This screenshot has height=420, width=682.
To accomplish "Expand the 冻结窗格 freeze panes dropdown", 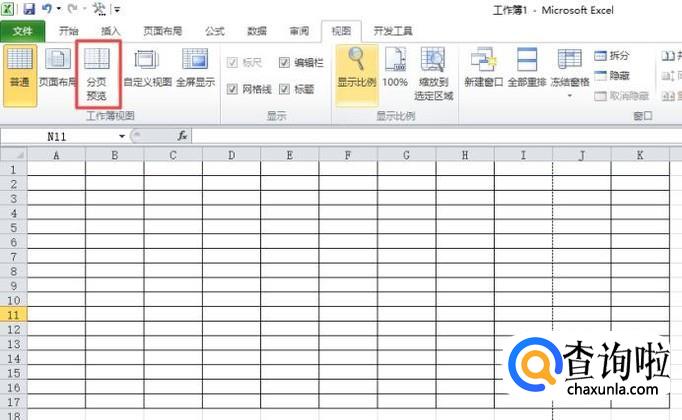I will point(570,95).
